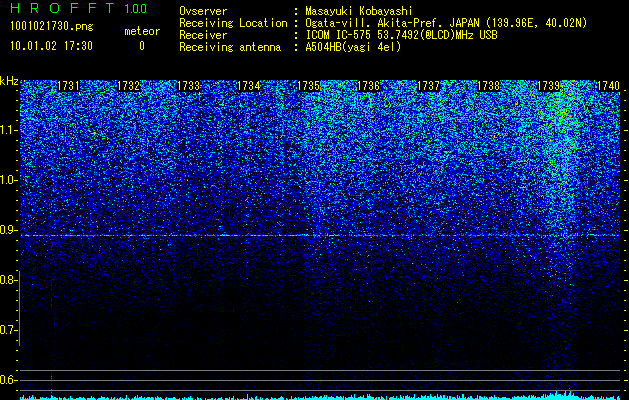Select the ICOM IC-575 53.7492 MHz USB text

coord(401,35)
